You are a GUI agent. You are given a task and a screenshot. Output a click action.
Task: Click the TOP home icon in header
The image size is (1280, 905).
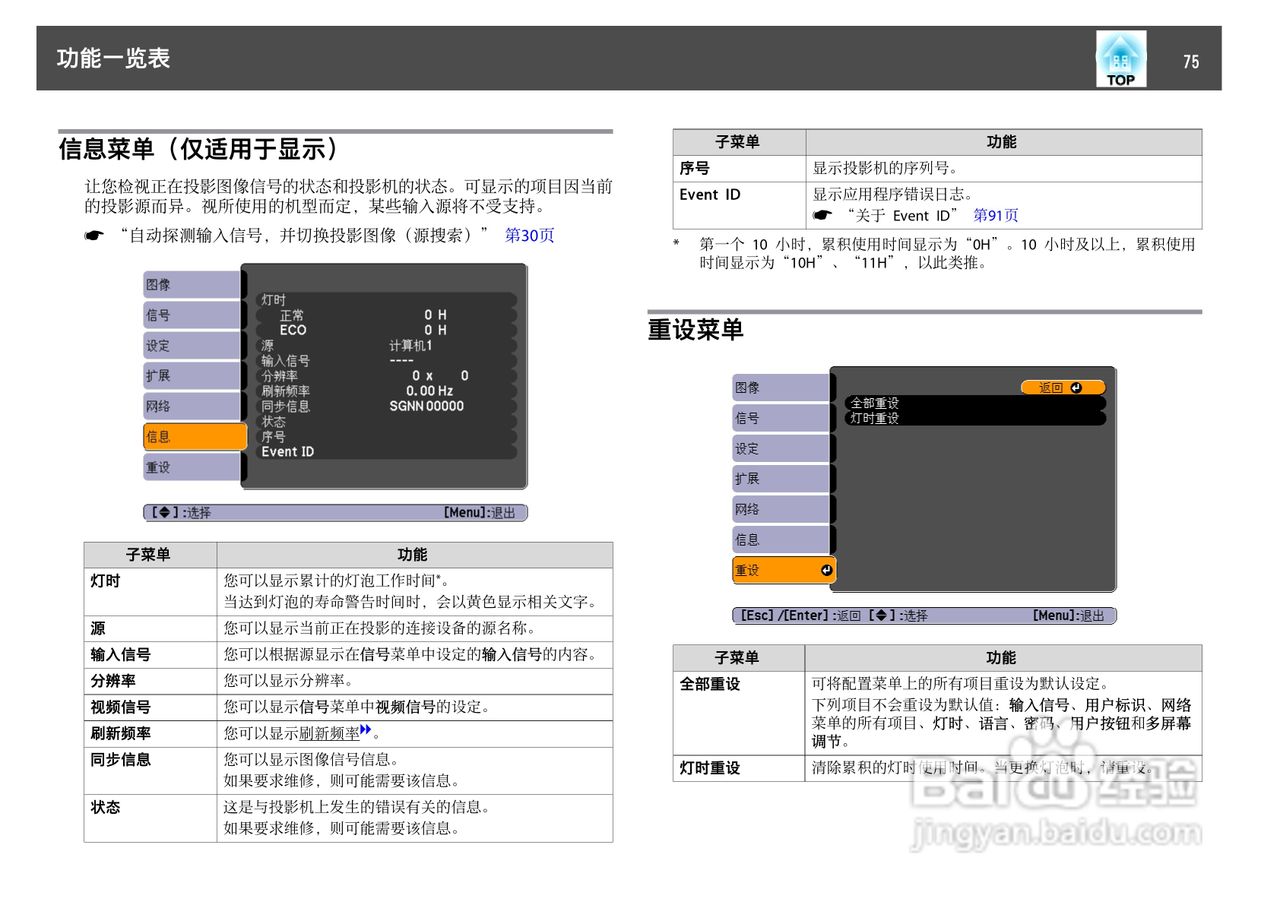coord(1120,59)
